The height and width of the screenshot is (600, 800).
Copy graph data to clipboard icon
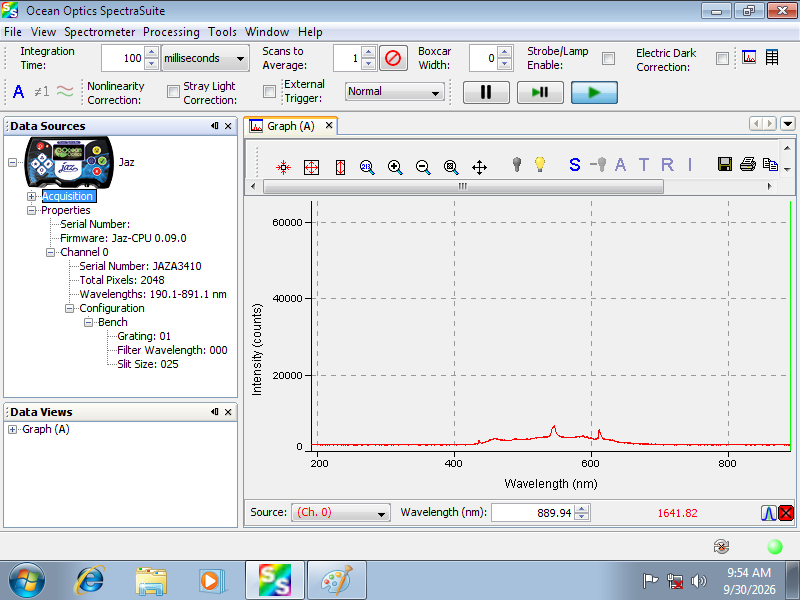770,164
